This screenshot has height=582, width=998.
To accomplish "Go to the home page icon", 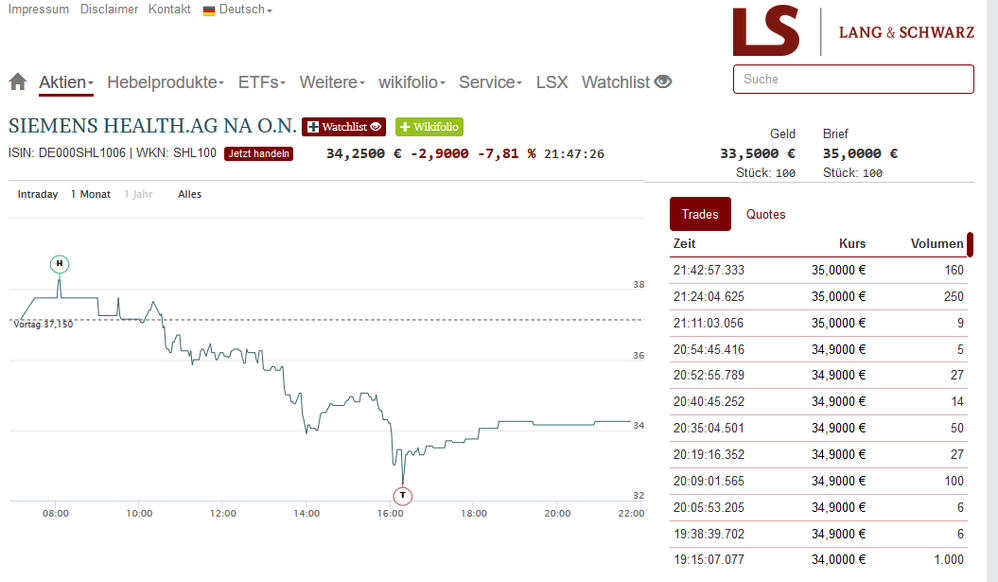I will [18, 82].
